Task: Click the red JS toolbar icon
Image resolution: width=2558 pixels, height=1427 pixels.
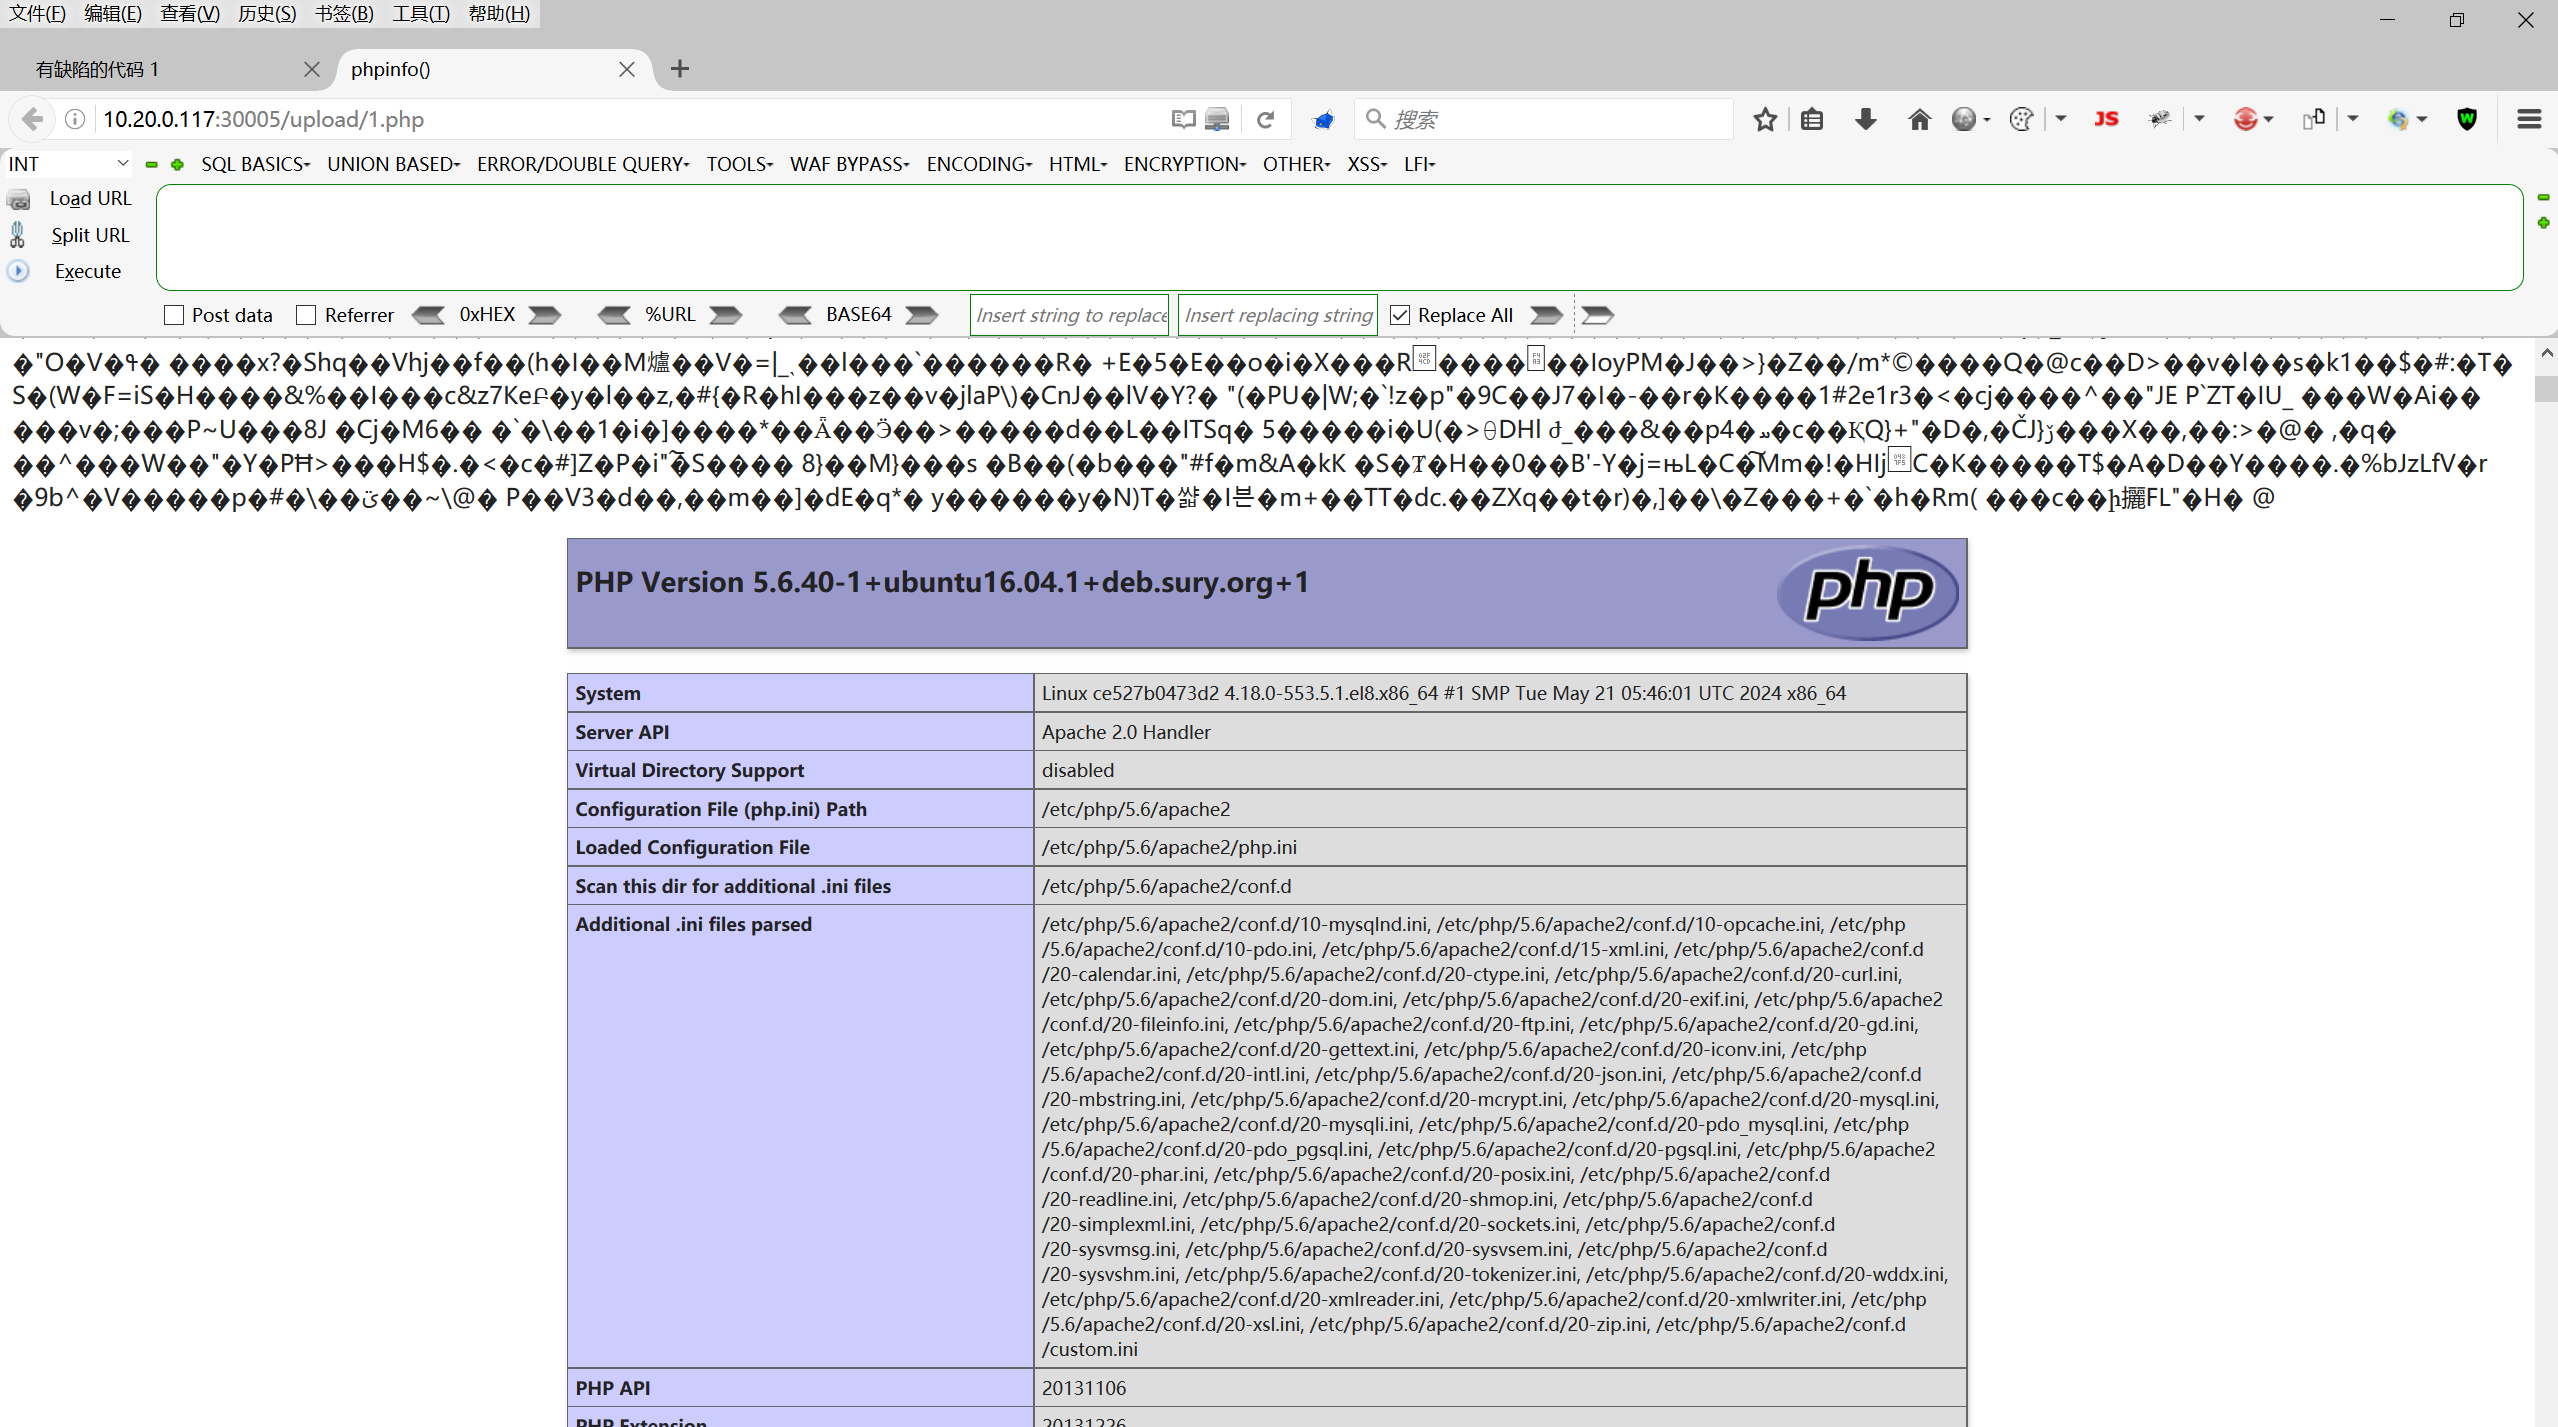Action: [x=2106, y=120]
